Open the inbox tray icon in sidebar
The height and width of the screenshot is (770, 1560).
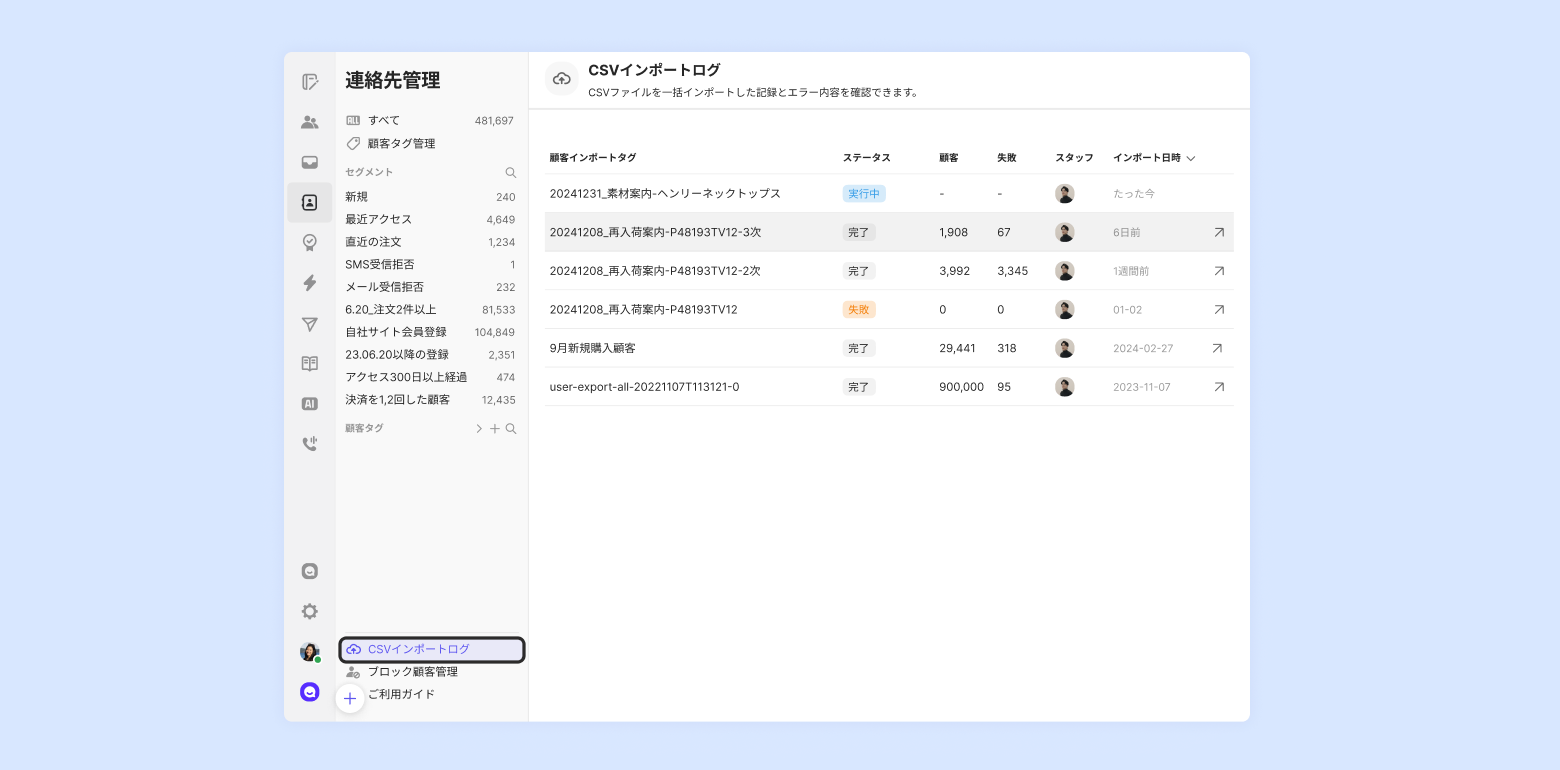[310, 162]
